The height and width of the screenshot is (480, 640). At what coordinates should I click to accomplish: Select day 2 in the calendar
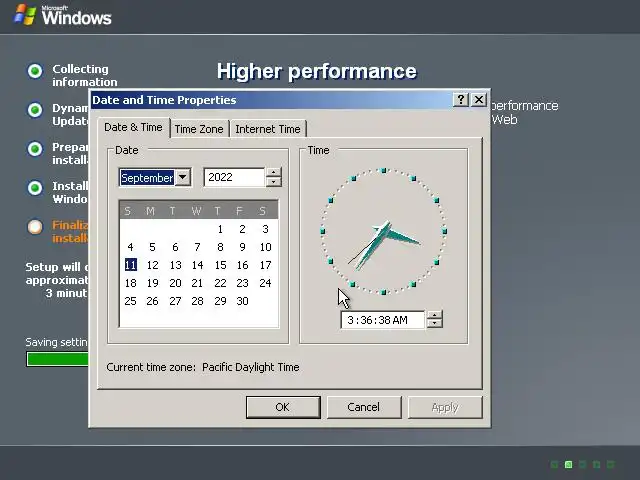coord(242,229)
